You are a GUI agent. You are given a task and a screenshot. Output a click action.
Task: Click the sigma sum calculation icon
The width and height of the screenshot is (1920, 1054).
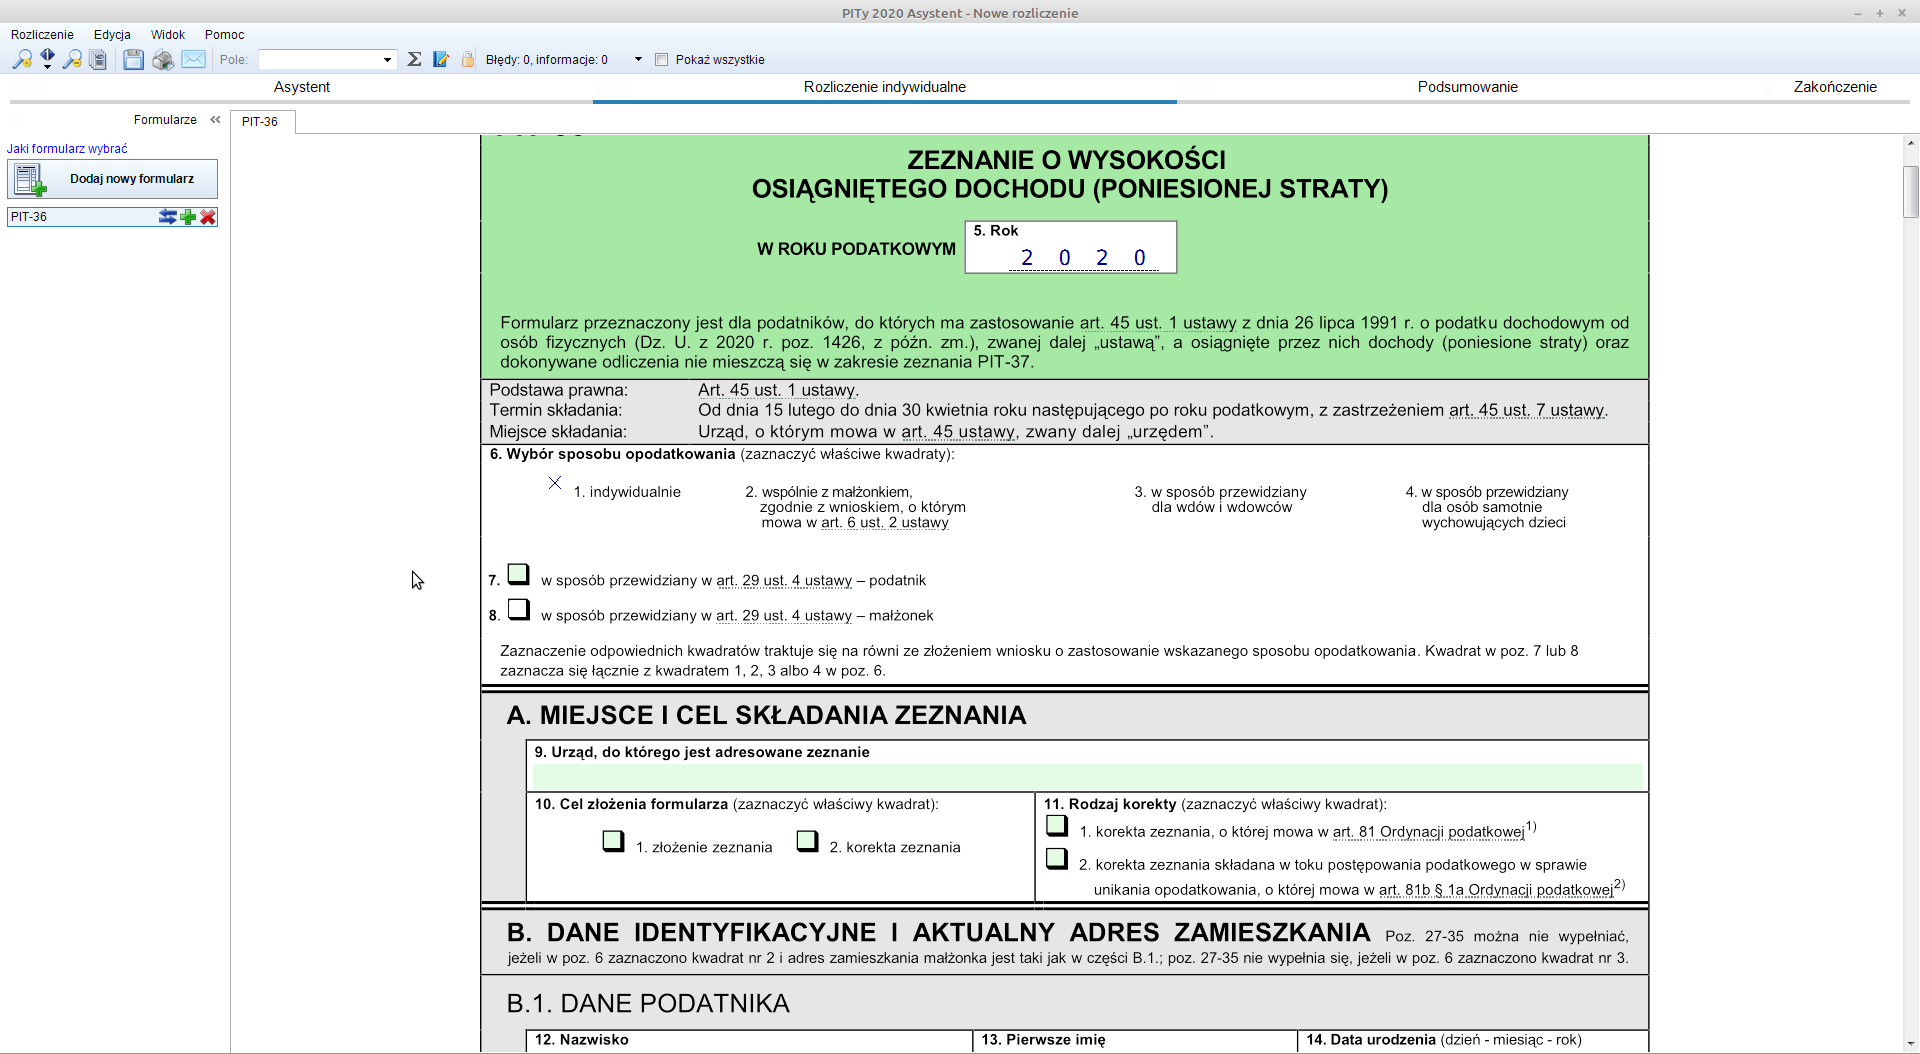(414, 60)
